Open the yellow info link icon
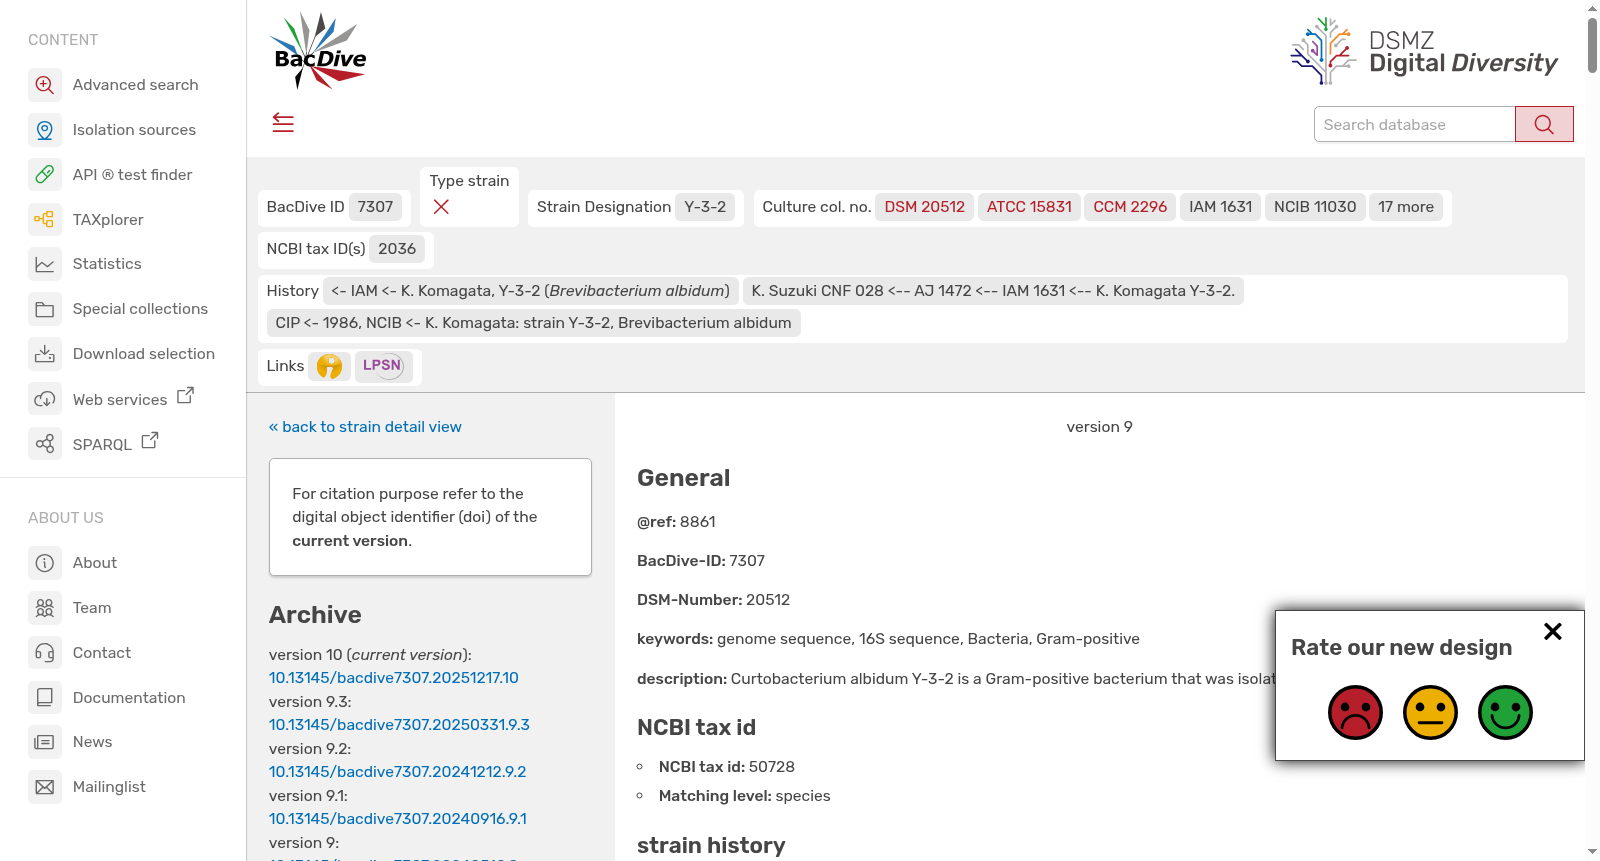Image resolution: width=1600 pixels, height=861 pixels. point(329,367)
